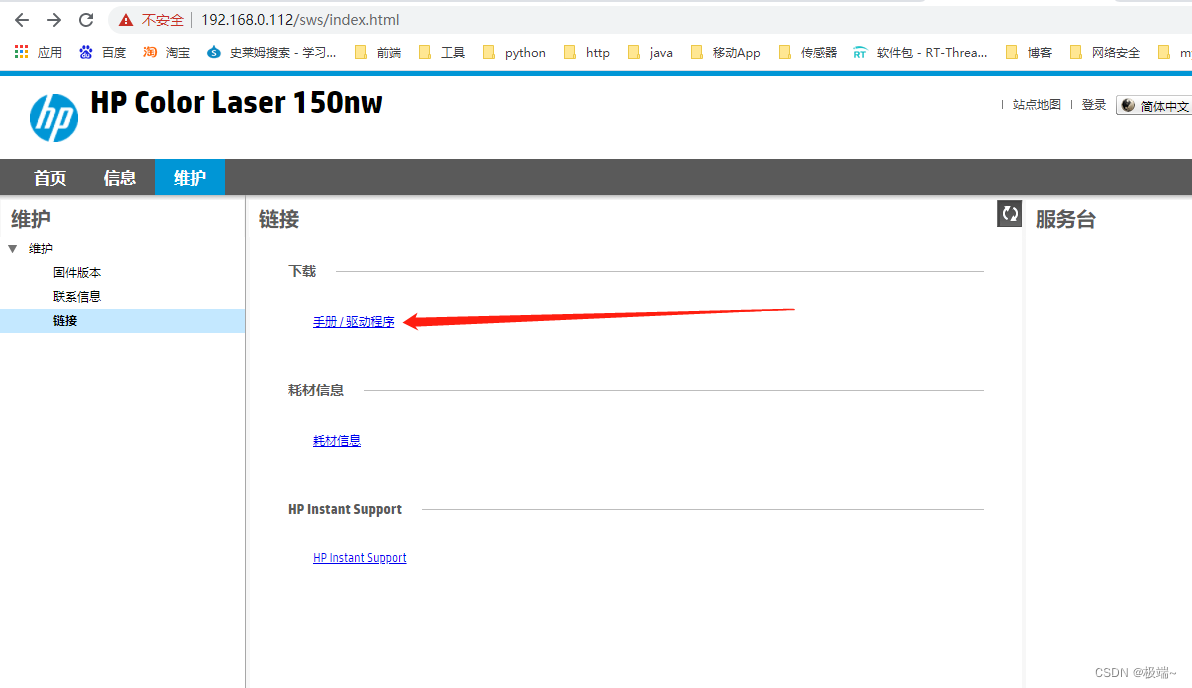Click the 不安全 security label

[163, 21]
